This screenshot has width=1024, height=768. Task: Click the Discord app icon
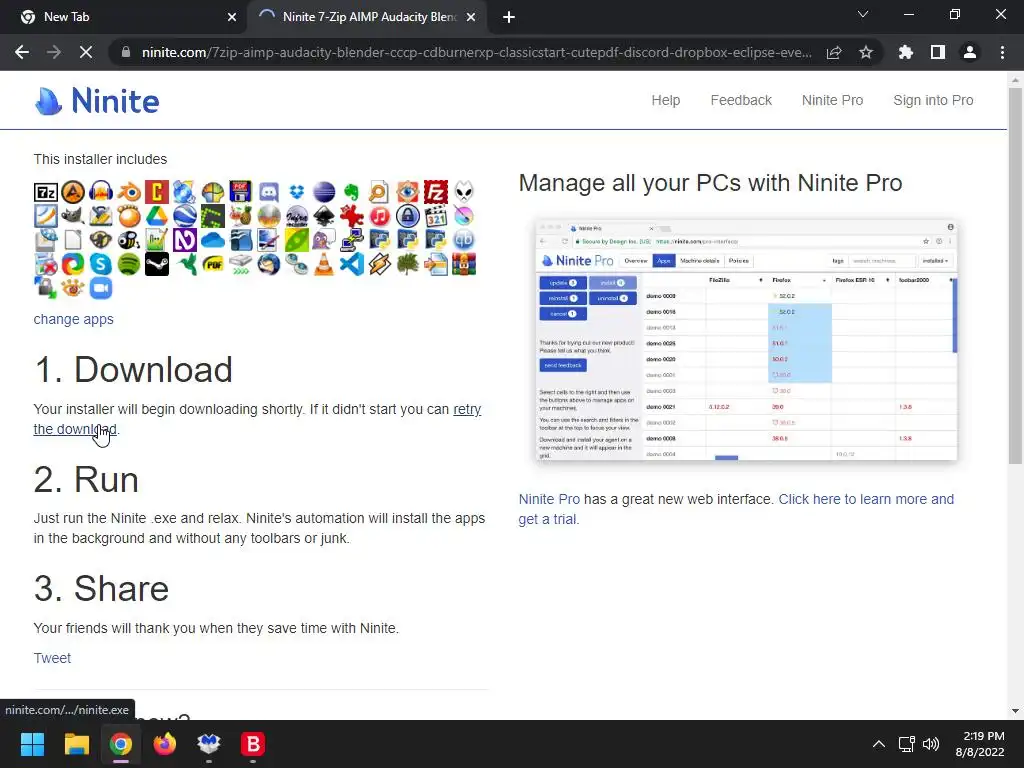click(x=268, y=192)
